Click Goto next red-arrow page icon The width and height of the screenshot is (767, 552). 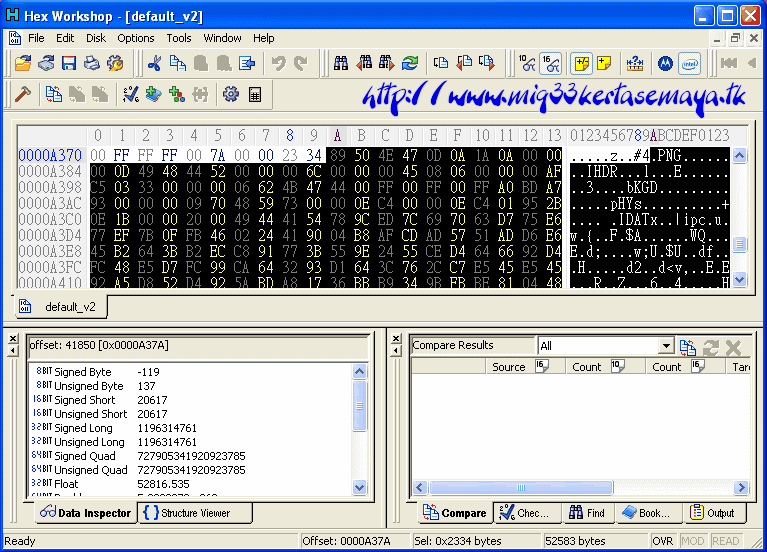tap(487, 63)
